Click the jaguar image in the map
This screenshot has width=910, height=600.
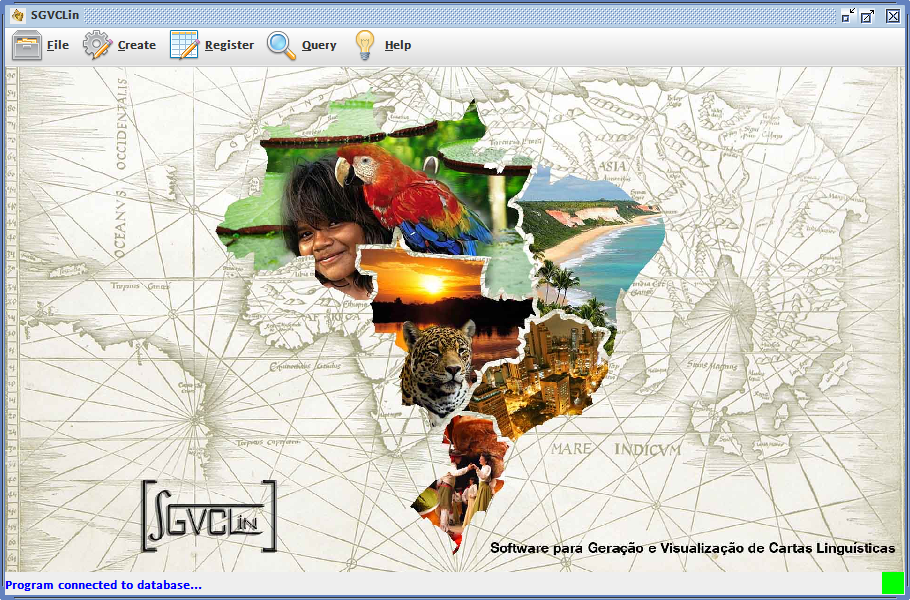(x=440, y=365)
